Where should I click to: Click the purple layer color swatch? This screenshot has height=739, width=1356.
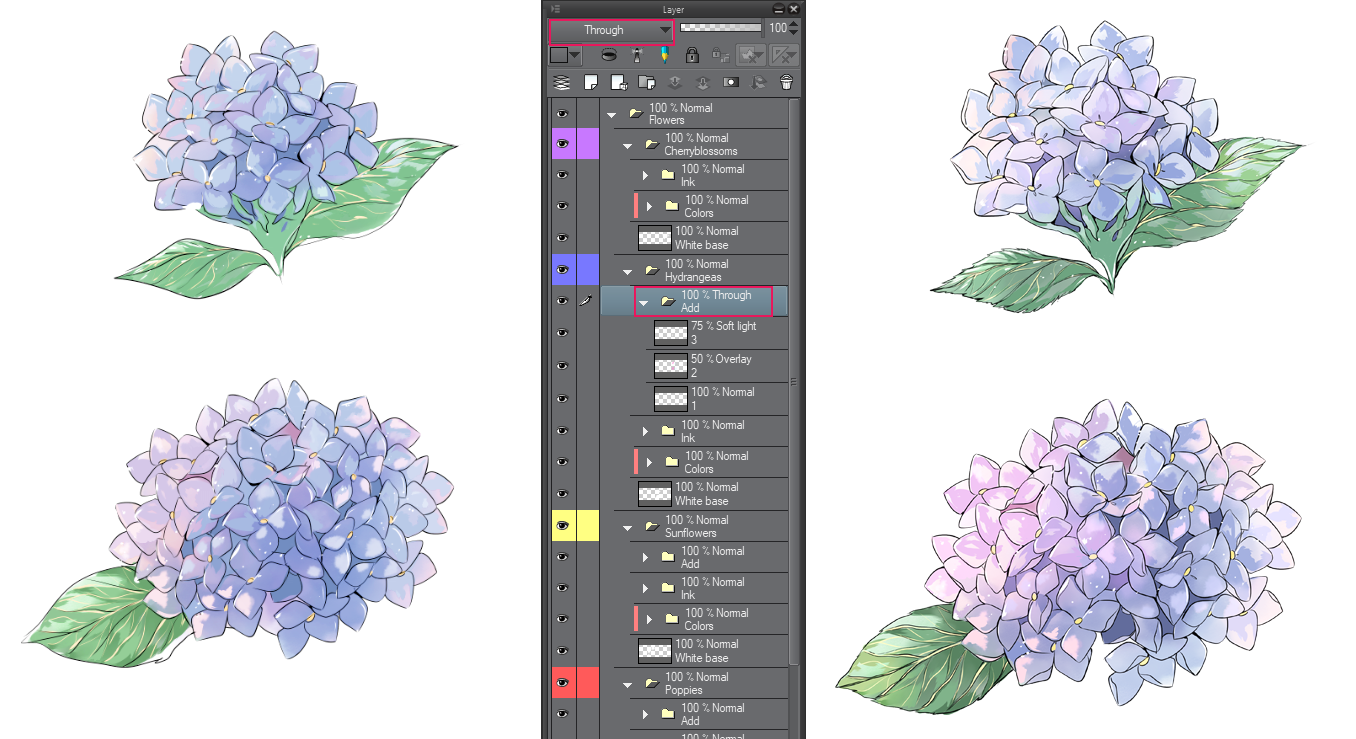coord(589,145)
